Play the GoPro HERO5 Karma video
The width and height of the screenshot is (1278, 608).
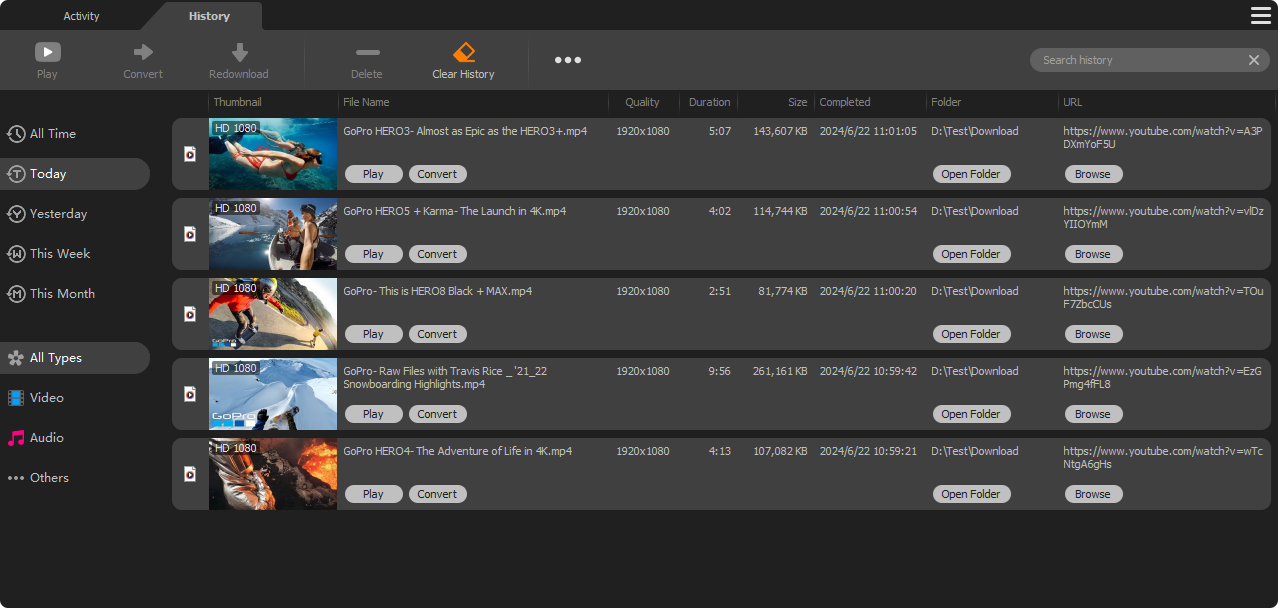(374, 254)
